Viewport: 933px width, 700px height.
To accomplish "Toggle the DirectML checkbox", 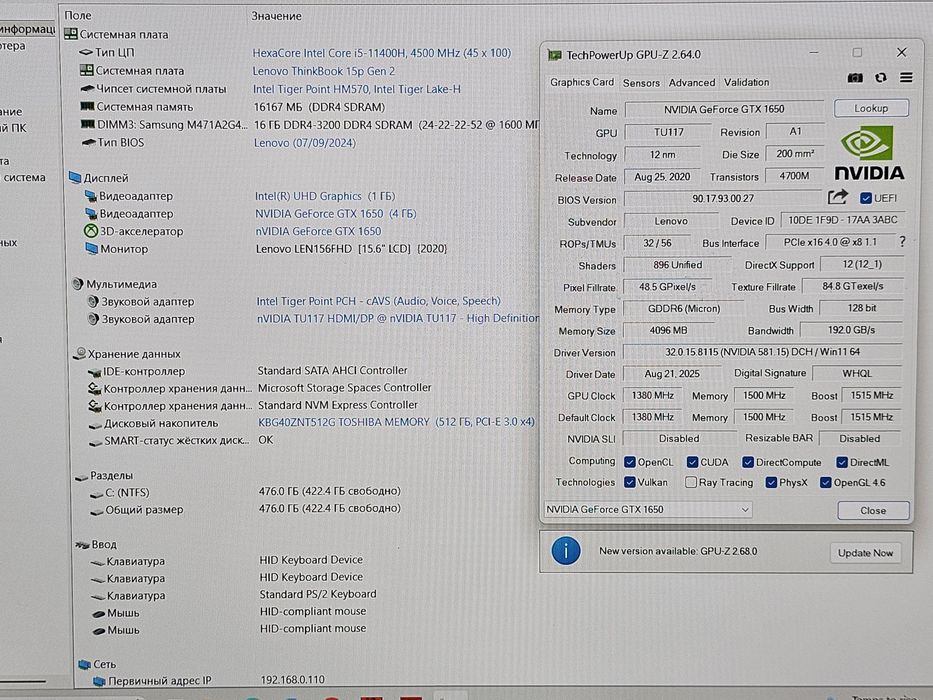I will 841,462.
